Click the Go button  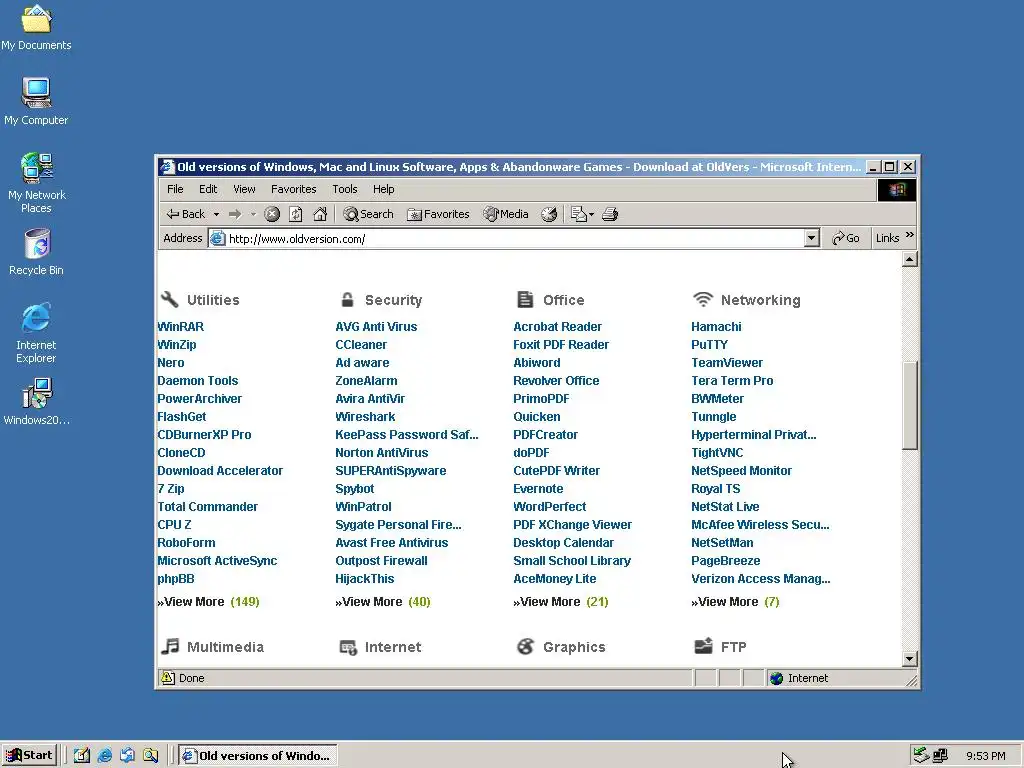(x=846, y=238)
